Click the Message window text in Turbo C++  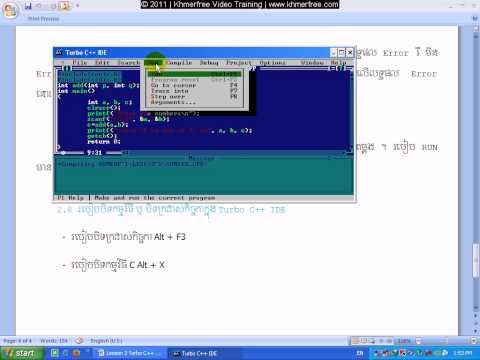[x=132, y=164]
